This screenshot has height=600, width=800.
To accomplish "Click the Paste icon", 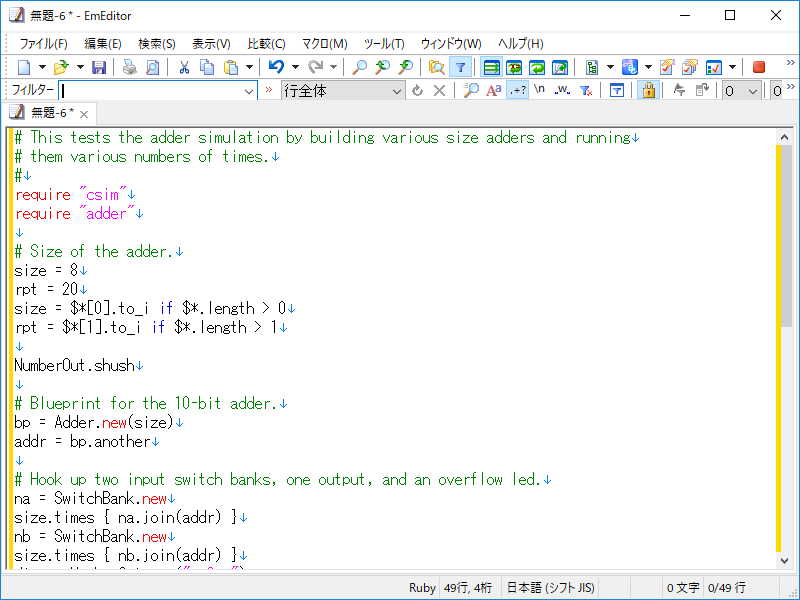I will click(229, 66).
